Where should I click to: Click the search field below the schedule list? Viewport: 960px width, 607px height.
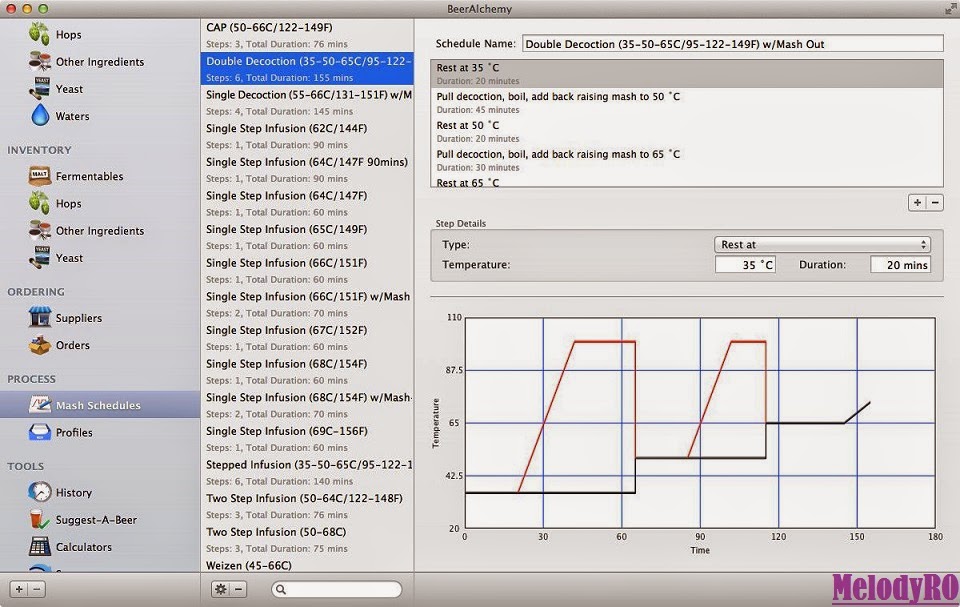(x=337, y=589)
